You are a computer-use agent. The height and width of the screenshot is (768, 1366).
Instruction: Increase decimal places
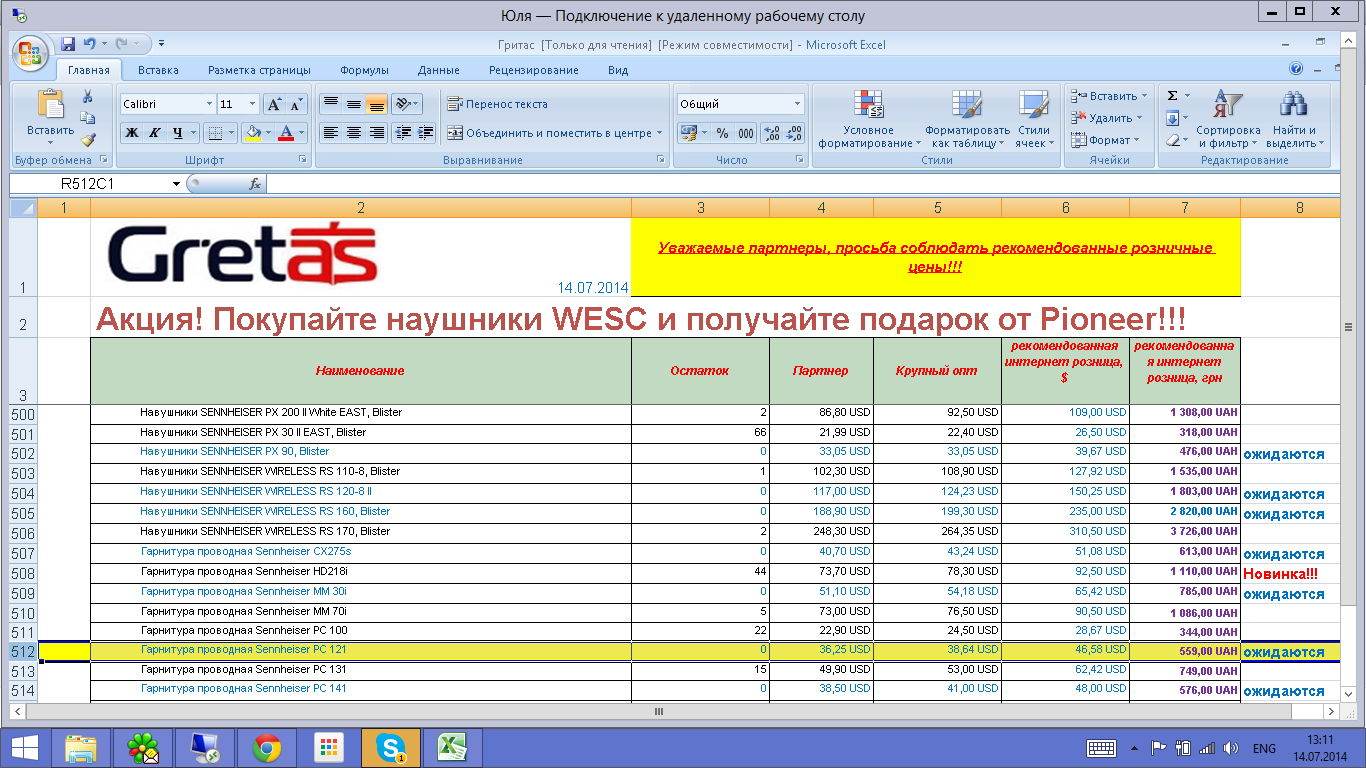point(772,133)
